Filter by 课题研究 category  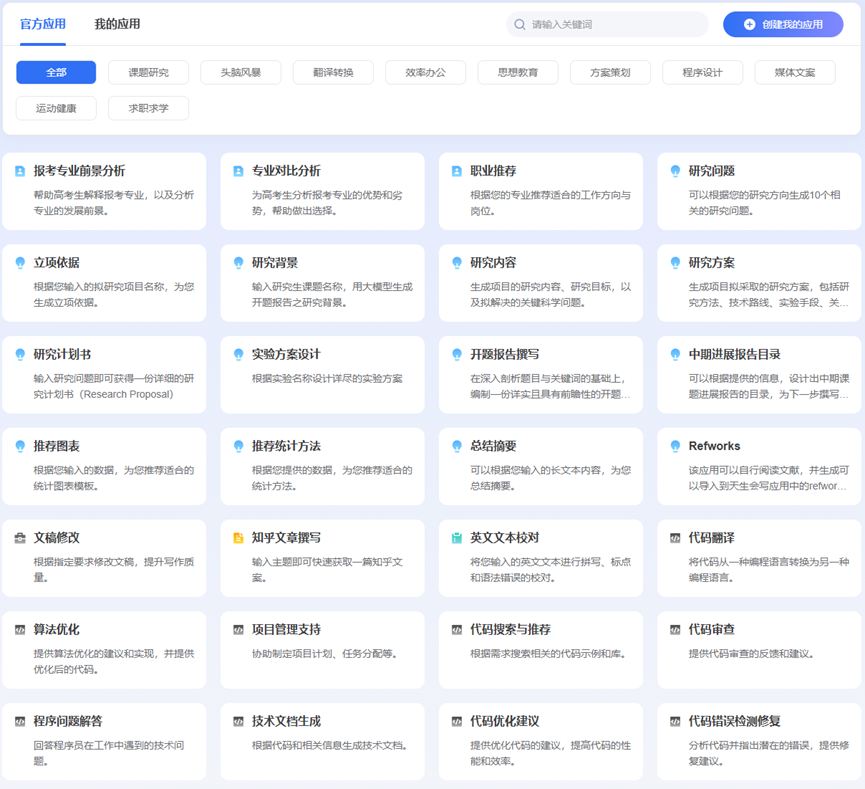(x=148, y=72)
